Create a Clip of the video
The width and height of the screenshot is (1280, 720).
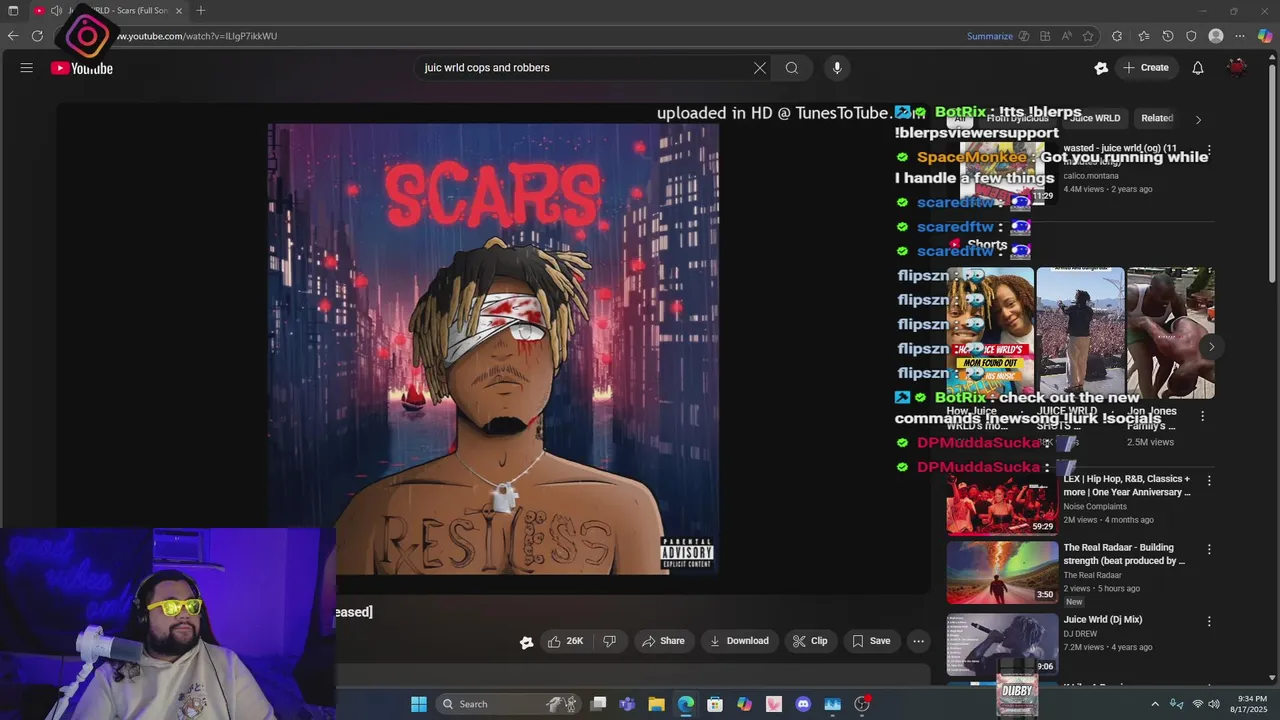tap(810, 641)
